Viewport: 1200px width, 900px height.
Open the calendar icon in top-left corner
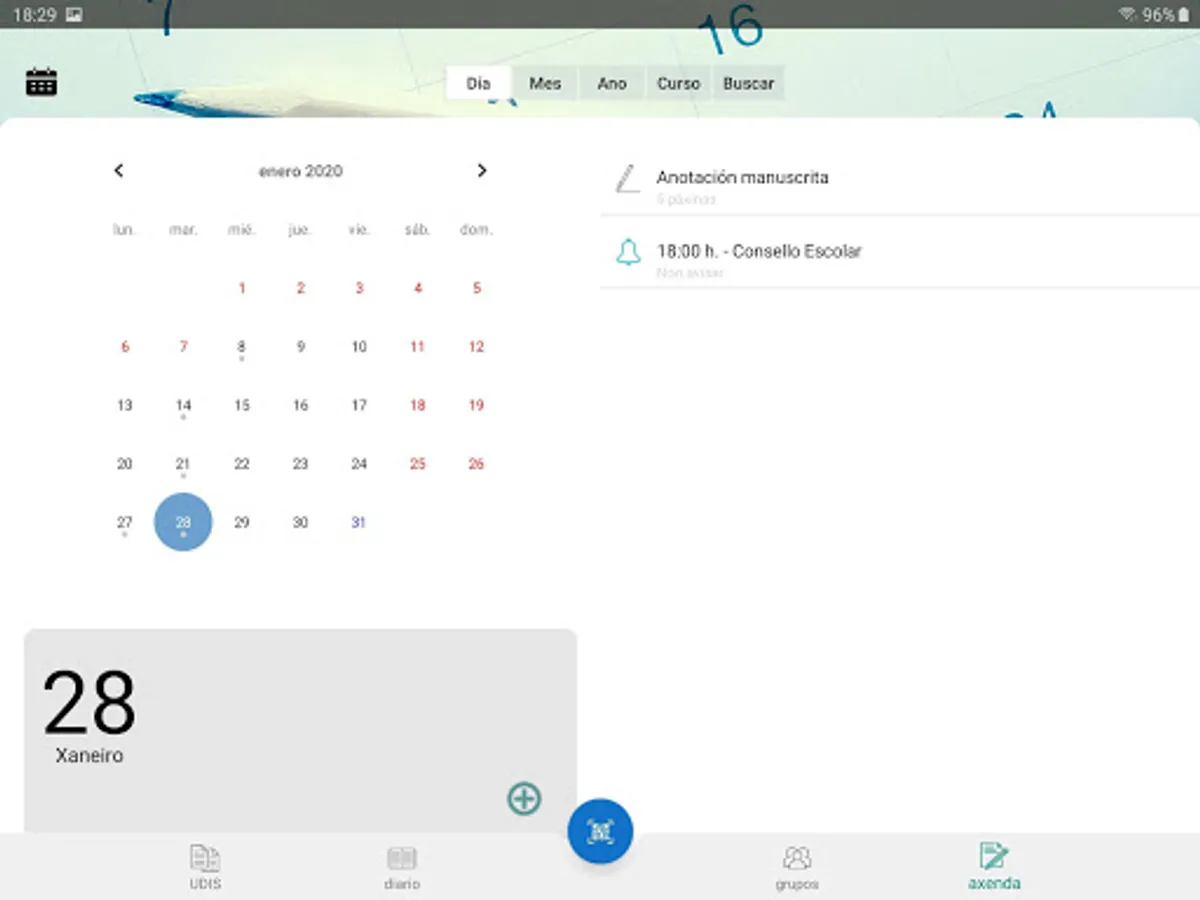40,82
